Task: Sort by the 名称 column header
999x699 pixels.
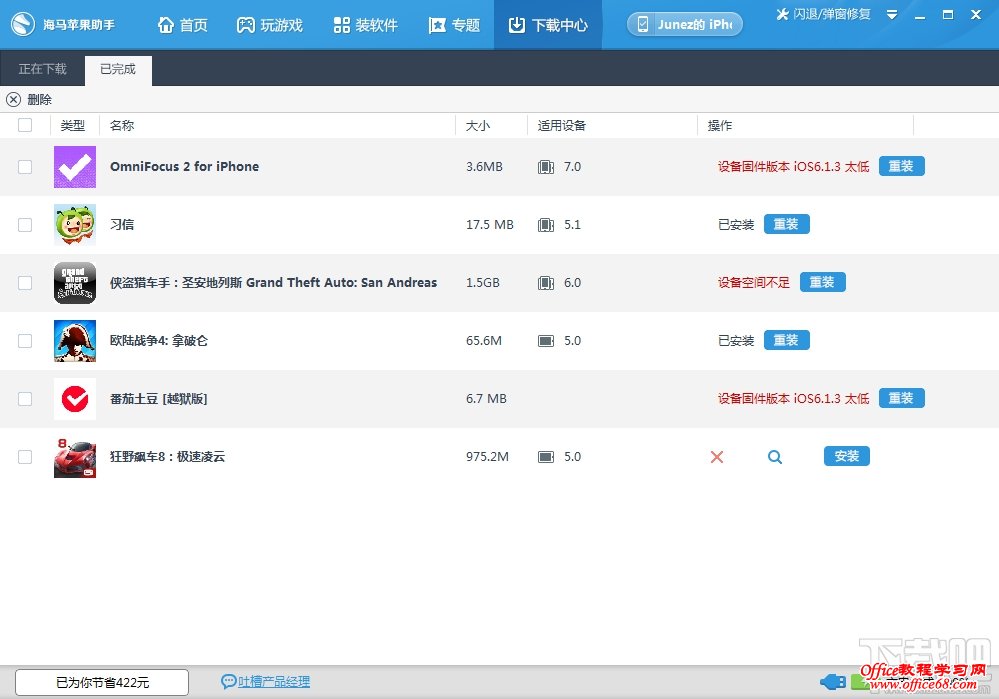Action: [122, 126]
